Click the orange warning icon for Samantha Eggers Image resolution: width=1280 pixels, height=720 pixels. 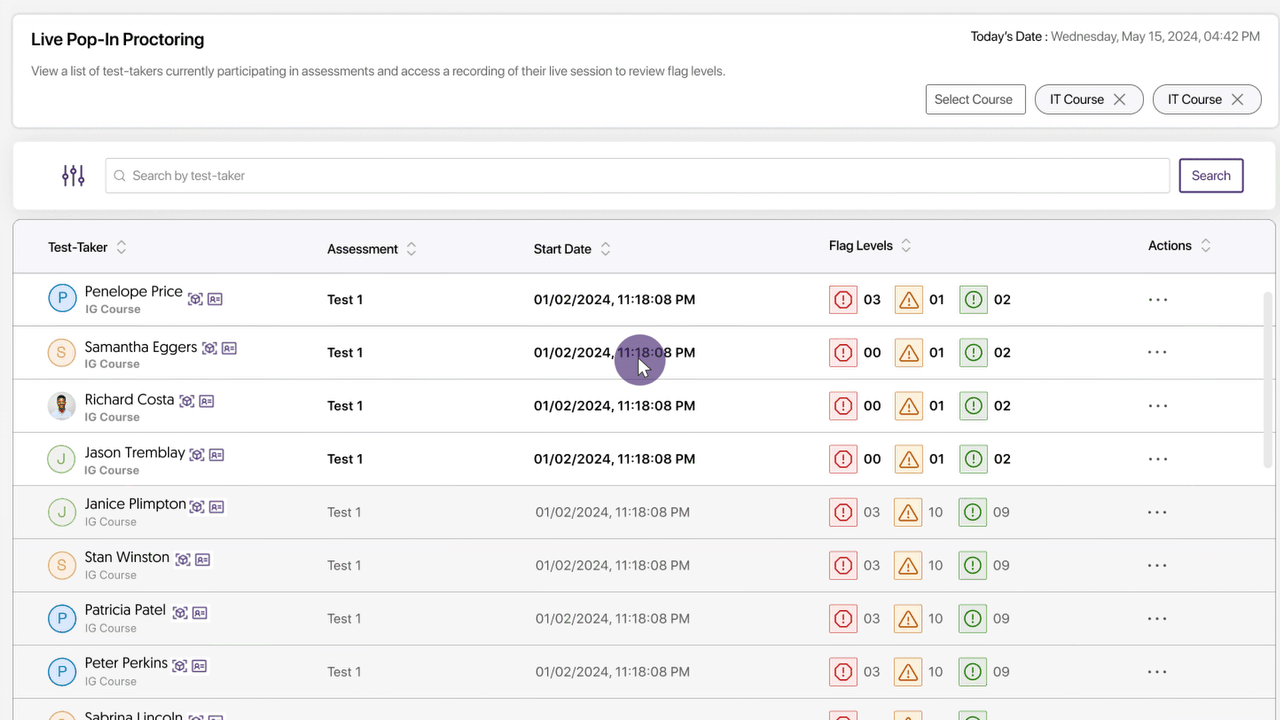[908, 353]
